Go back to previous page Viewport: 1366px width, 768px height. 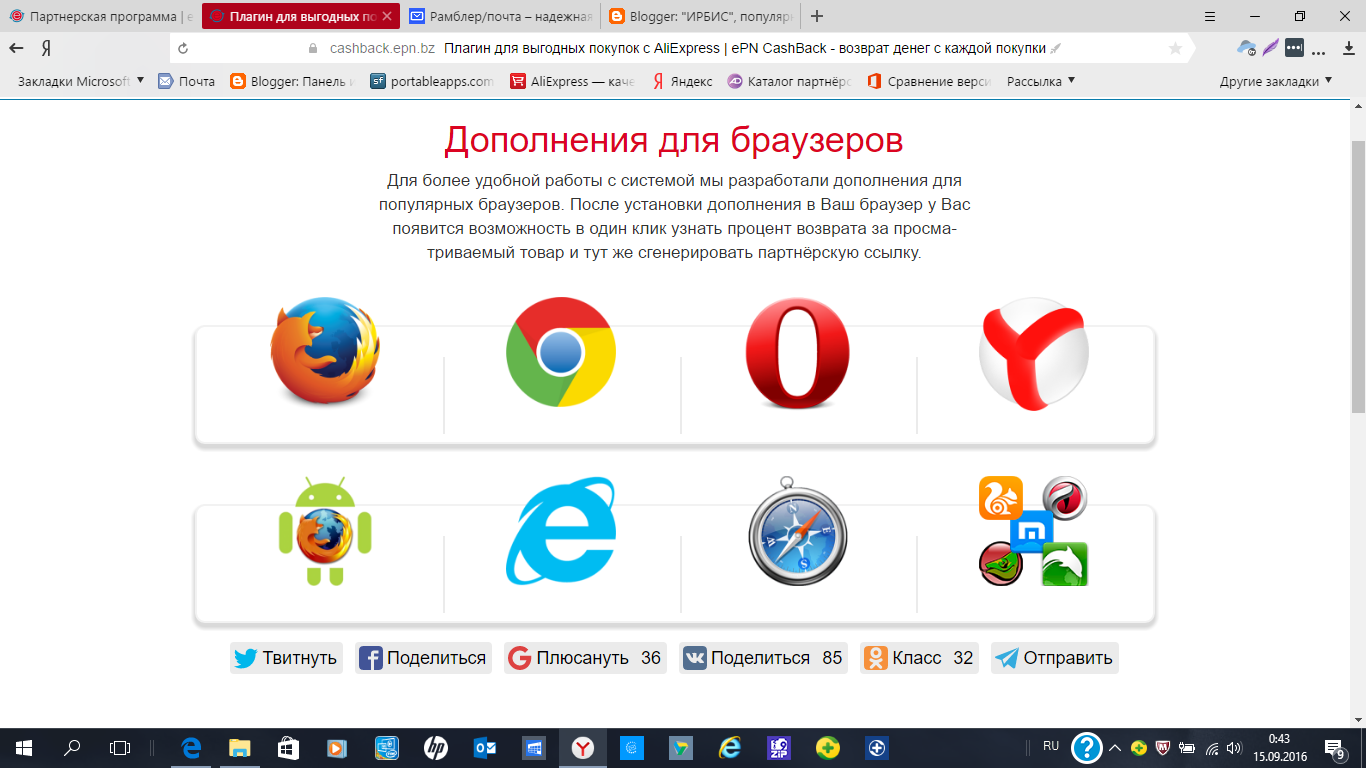[x=16, y=48]
